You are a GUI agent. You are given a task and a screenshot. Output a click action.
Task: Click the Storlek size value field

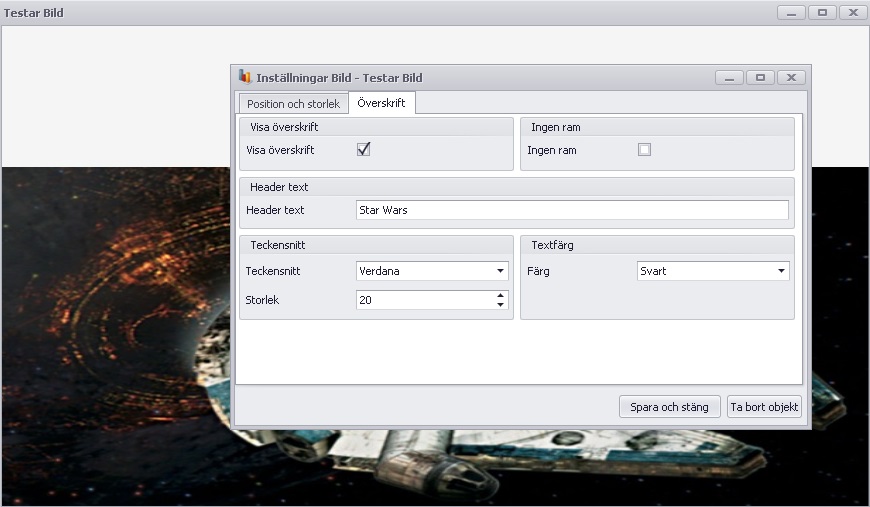(x=425, y=300)
